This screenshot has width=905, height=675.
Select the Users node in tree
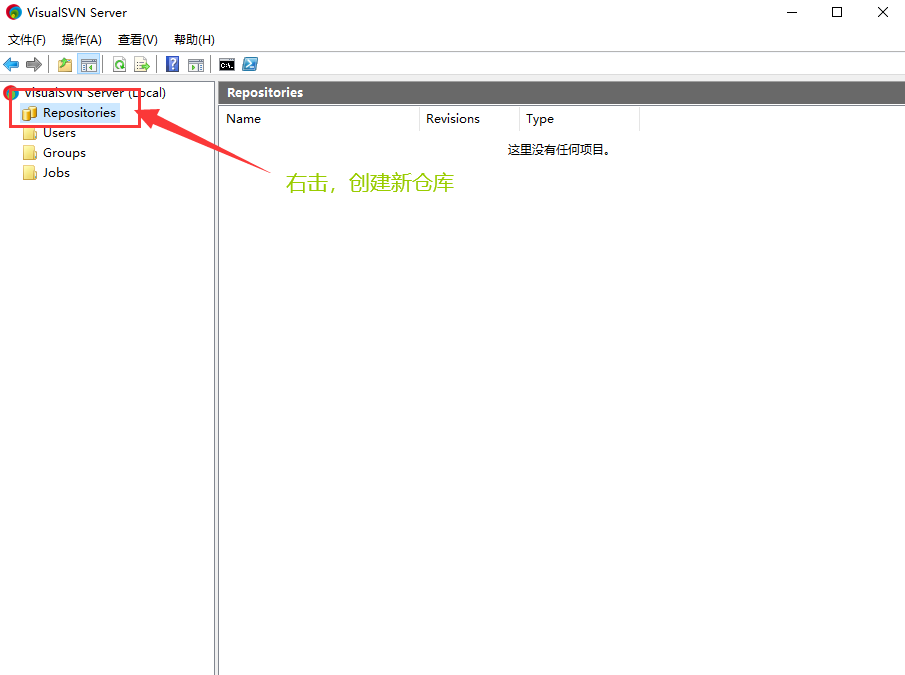coord(59,133)
